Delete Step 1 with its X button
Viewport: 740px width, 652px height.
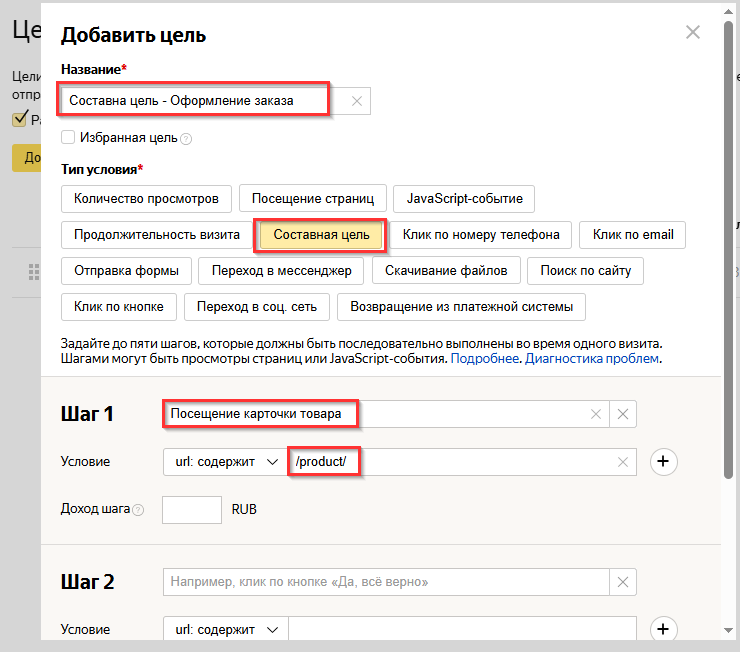click(623, 413)
